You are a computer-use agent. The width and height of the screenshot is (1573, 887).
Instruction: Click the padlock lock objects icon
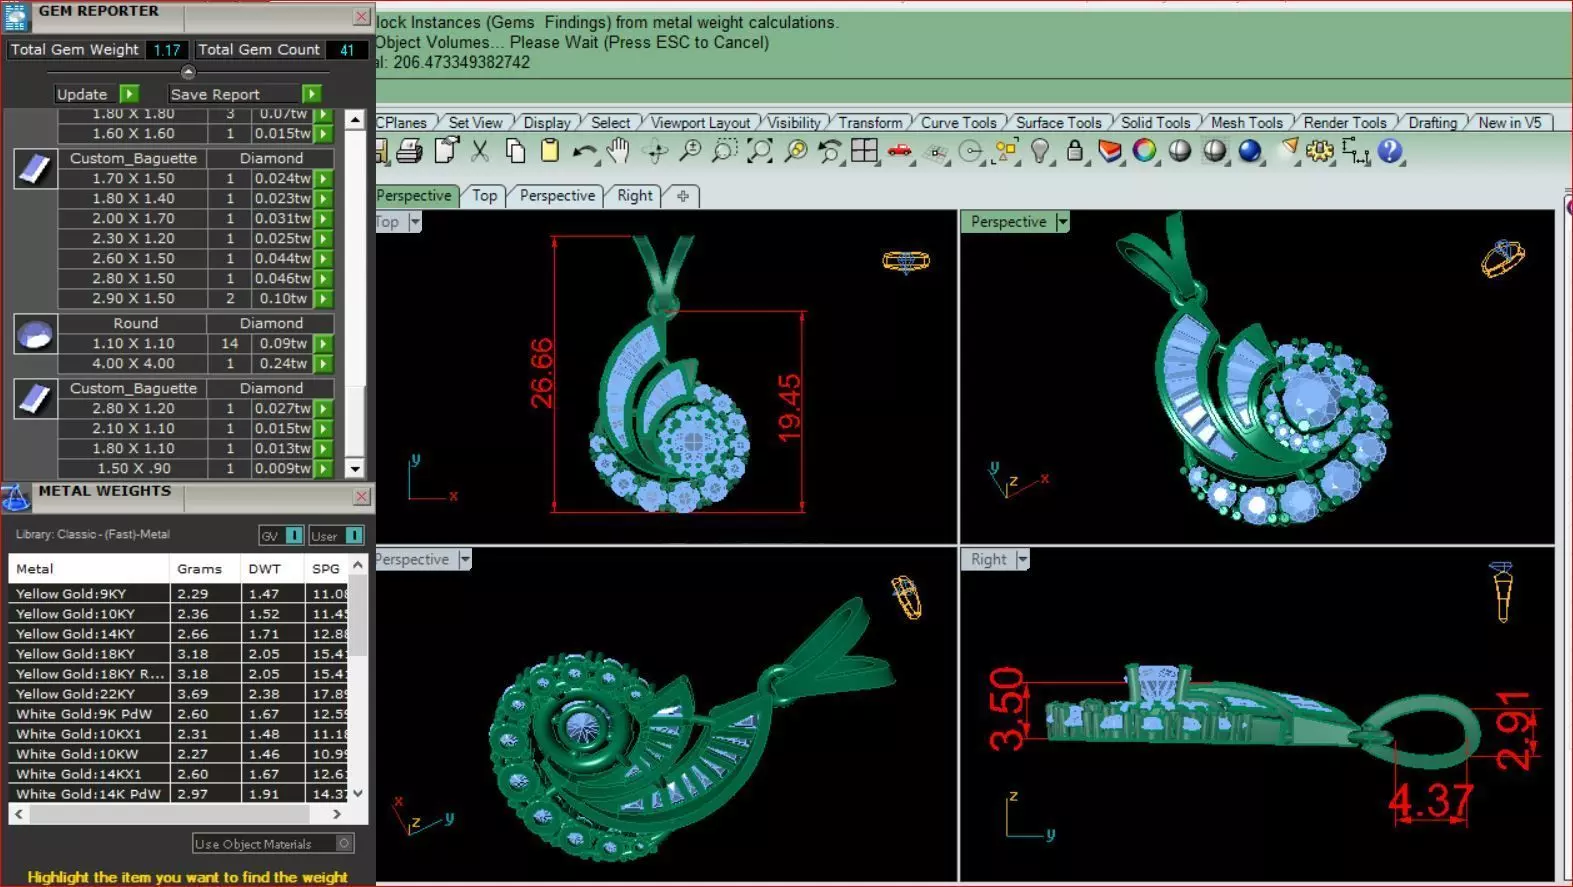tap(1075, 151)
